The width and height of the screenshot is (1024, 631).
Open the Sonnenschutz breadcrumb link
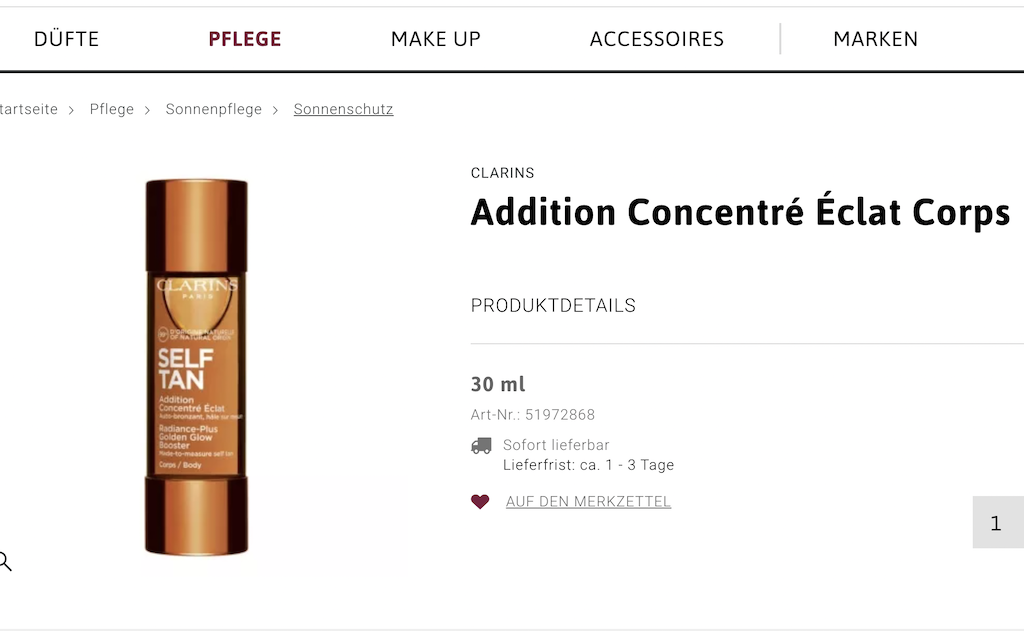click(x=343, y=109)
